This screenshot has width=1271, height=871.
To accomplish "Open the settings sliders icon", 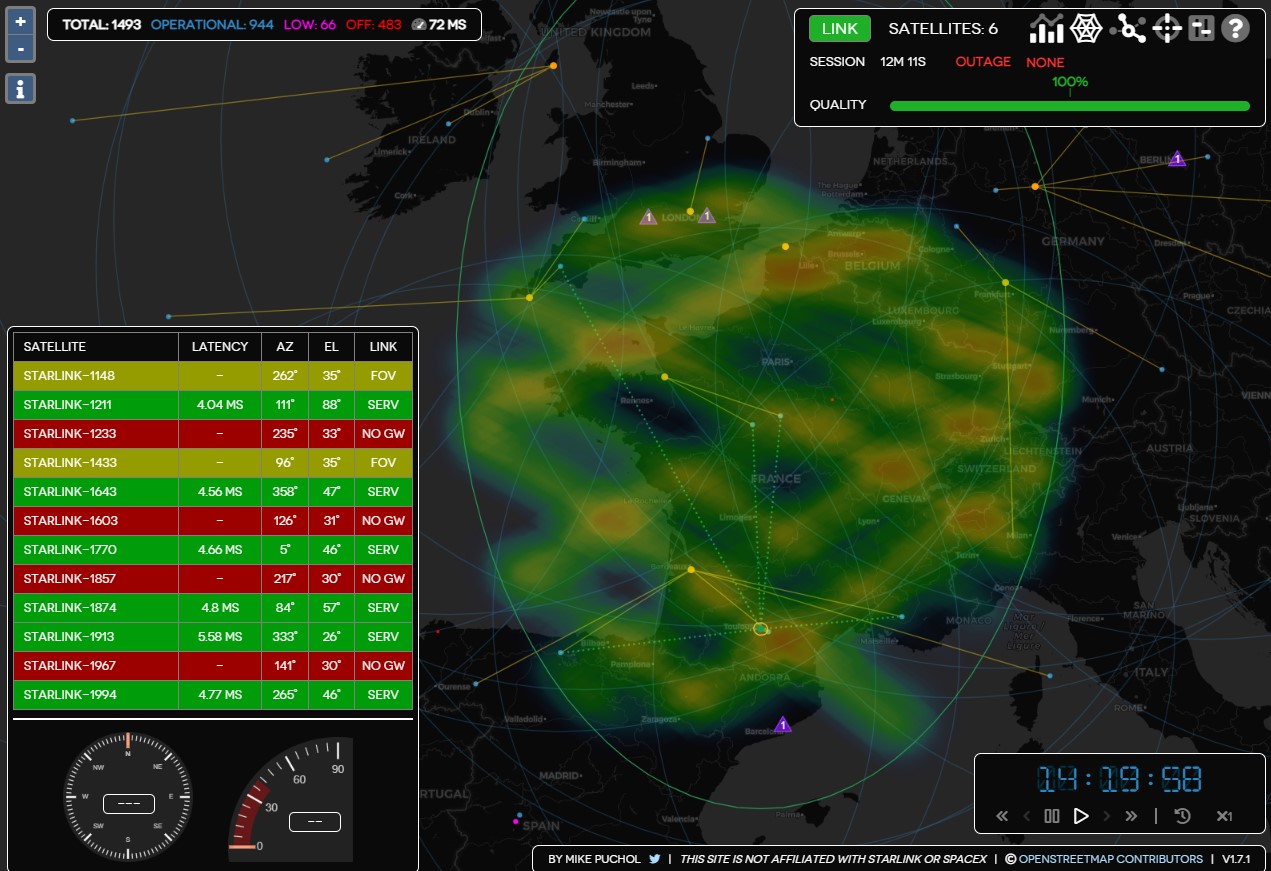I will 1201,29.
